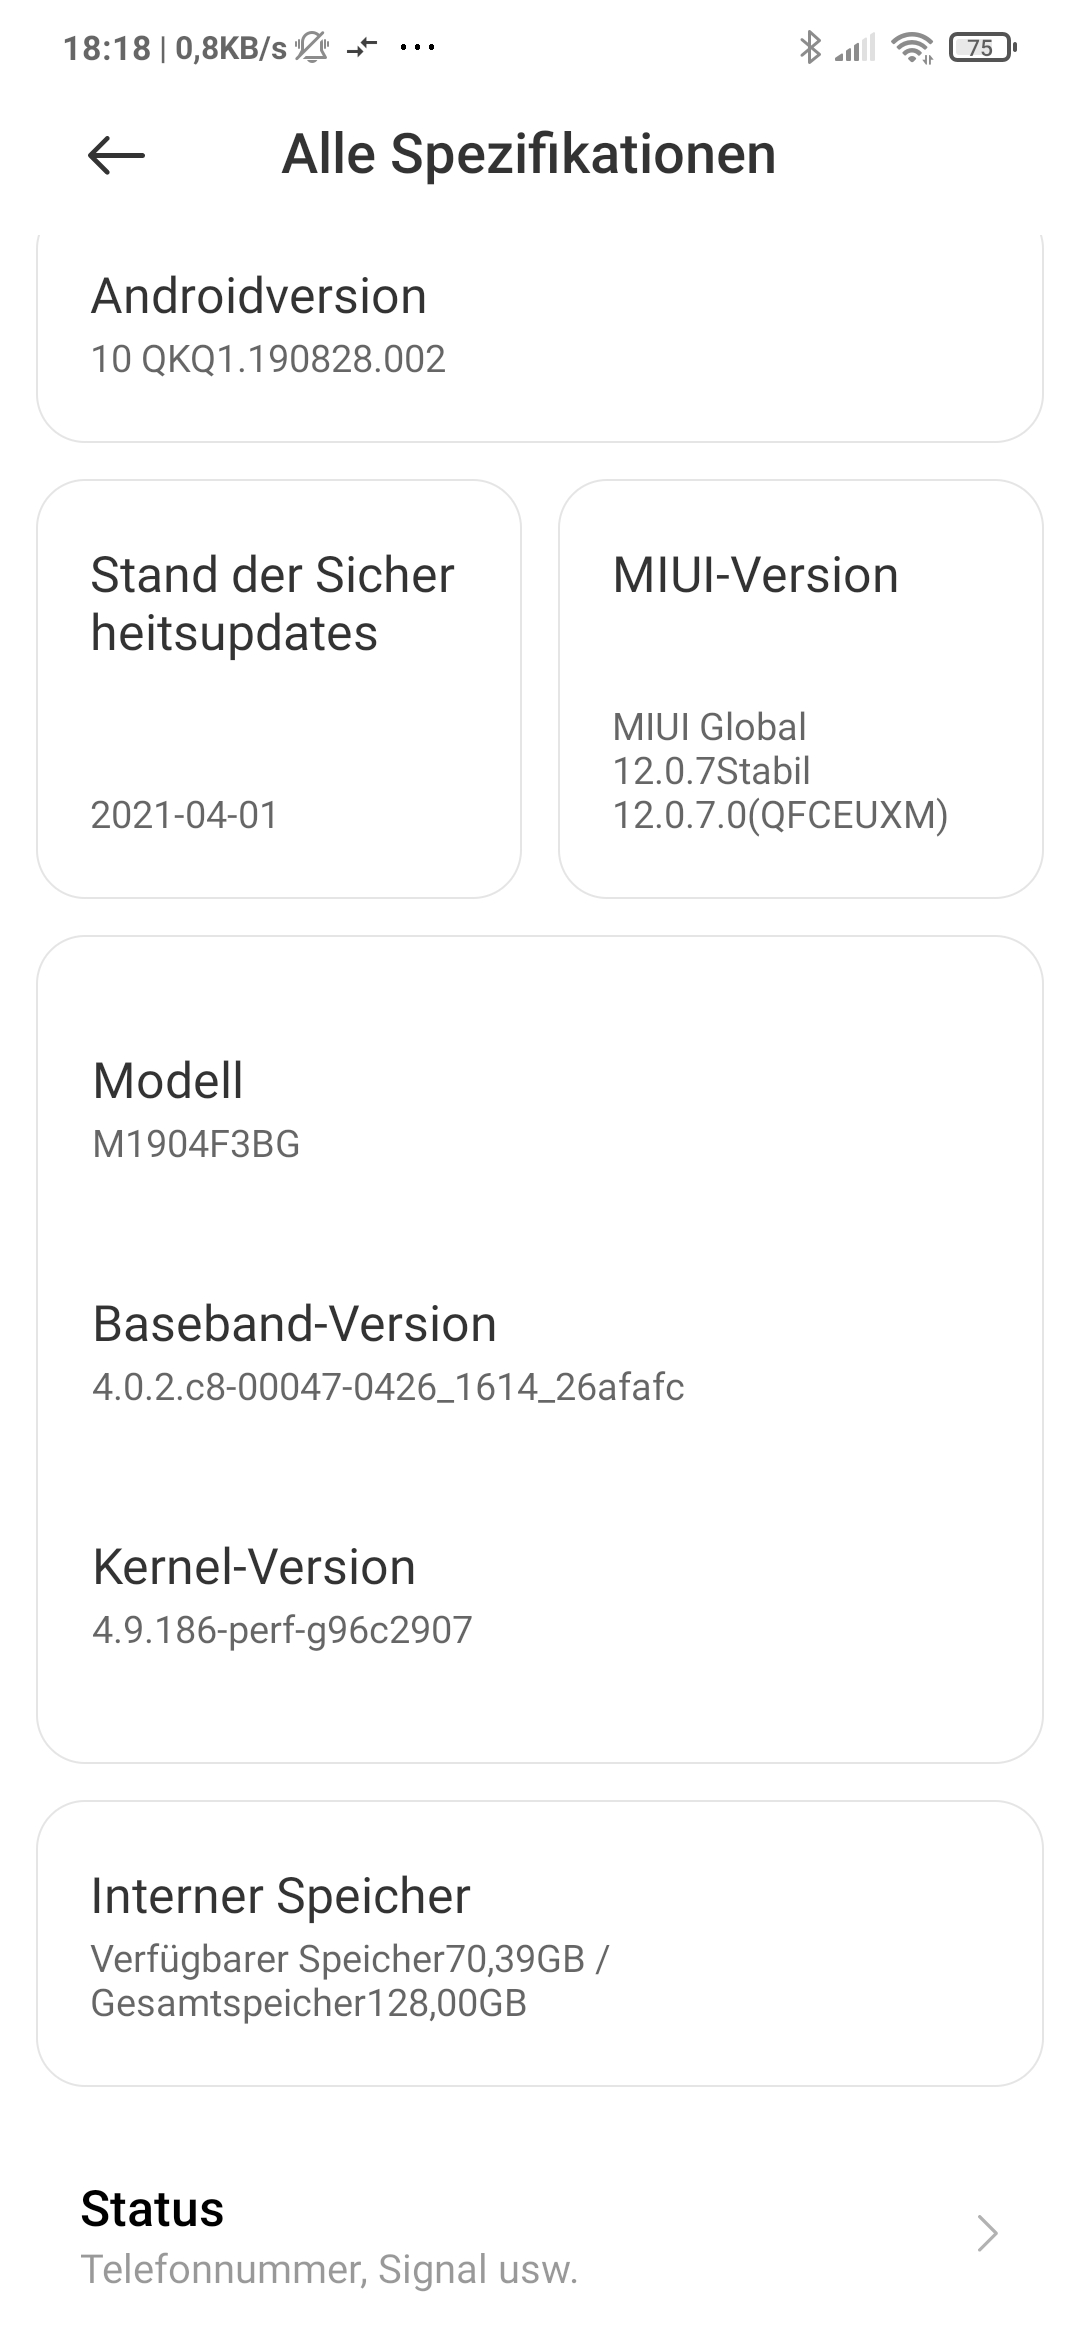Tap the 18:18 clock in status bar

106,47
